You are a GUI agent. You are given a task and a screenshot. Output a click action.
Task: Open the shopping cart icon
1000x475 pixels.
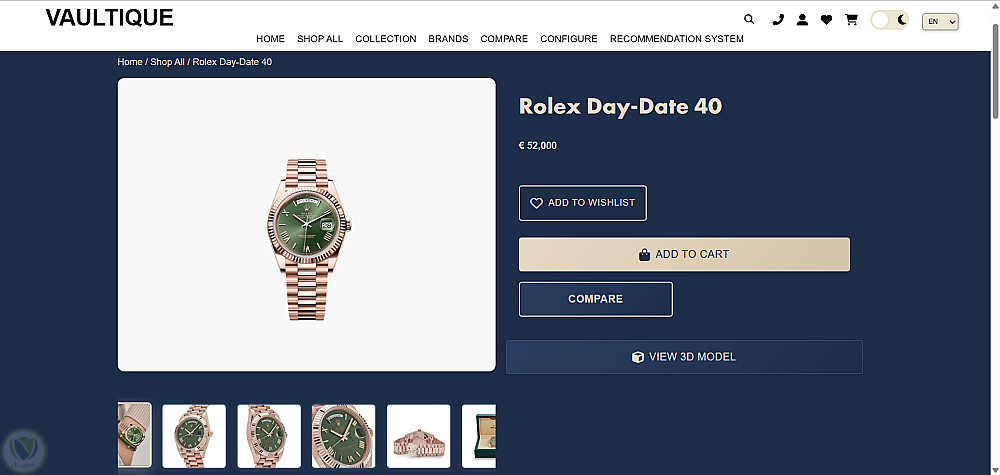pyautogui.click(x=851, y=19)
